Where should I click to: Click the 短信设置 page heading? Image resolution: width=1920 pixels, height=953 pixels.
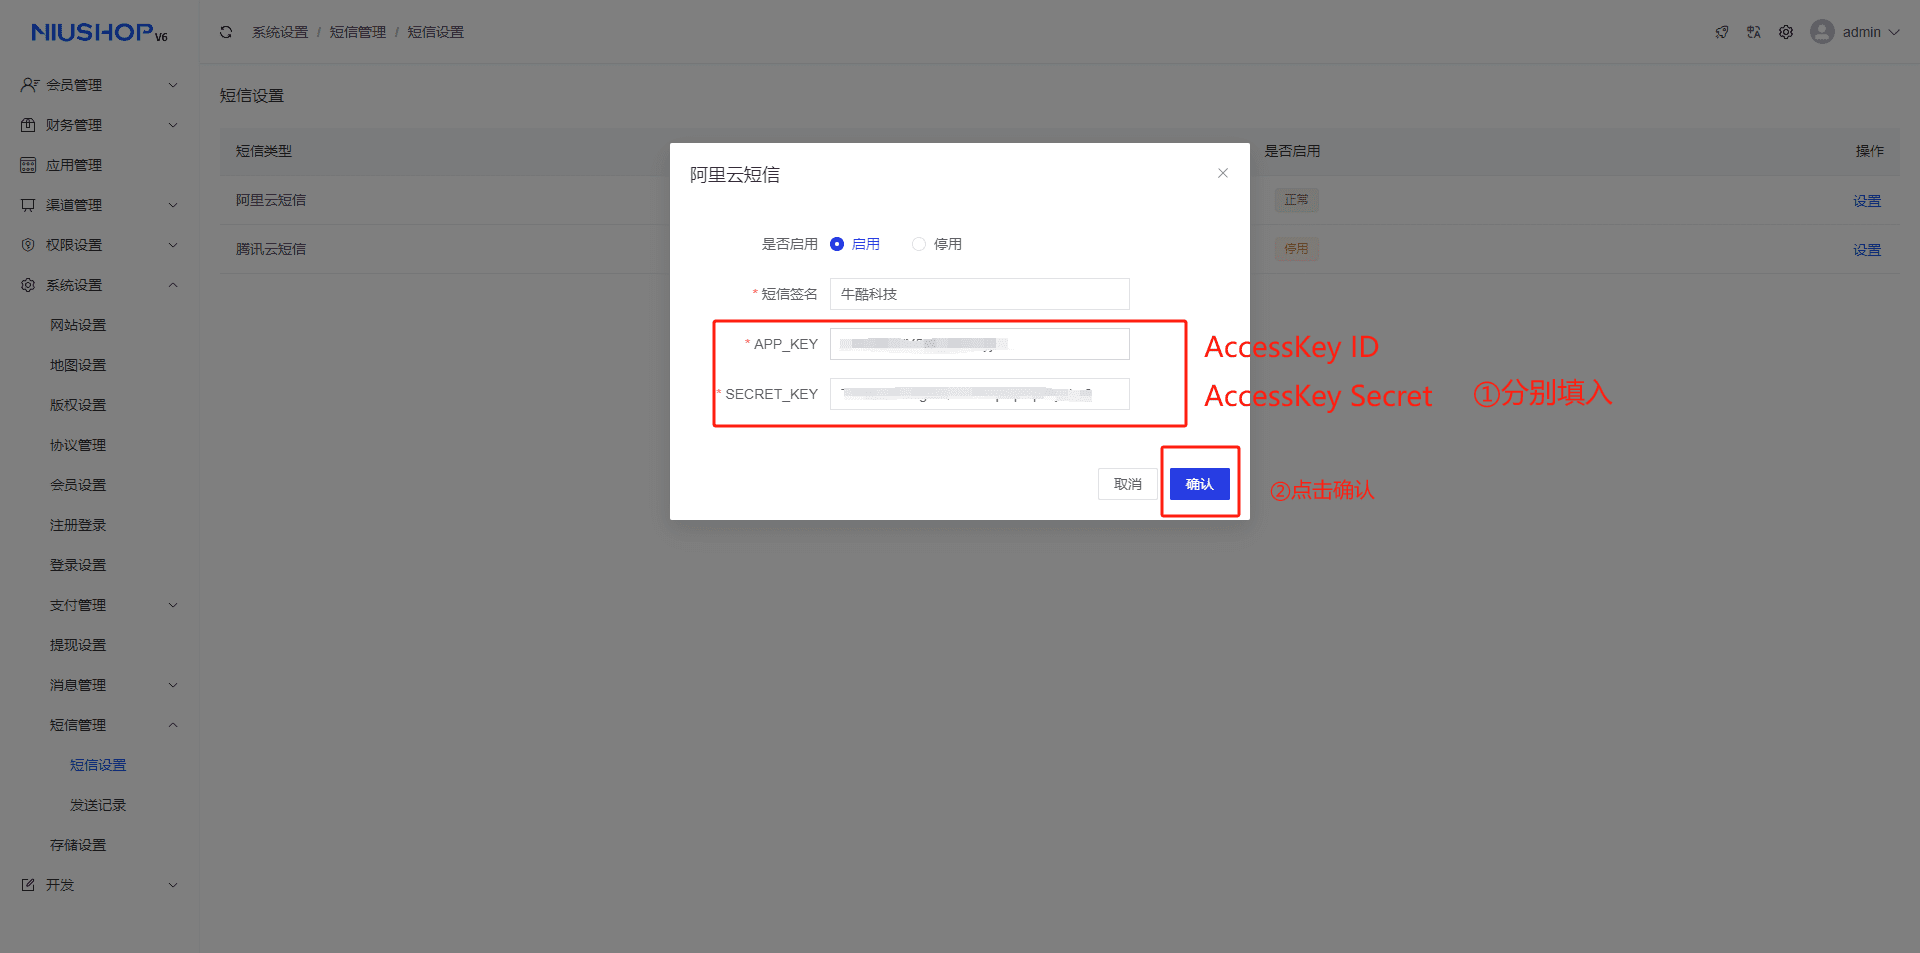click(x=252, y=96)
